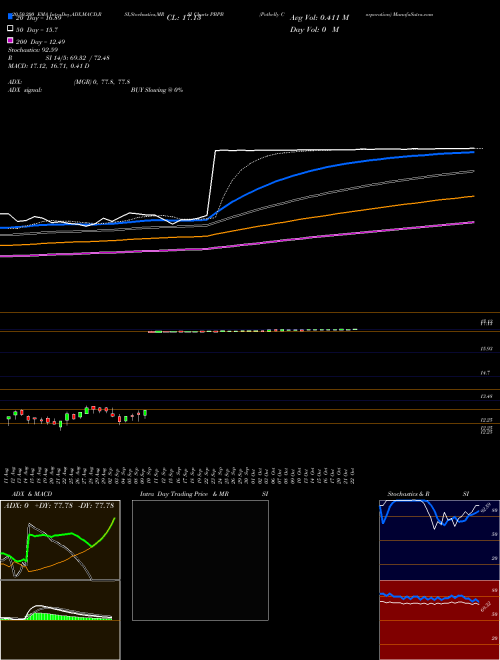
Task: Click the '(MGR) 0, 77.8, 77.8' ADX values
Action: pyautogui.click(x=101, y=82)
